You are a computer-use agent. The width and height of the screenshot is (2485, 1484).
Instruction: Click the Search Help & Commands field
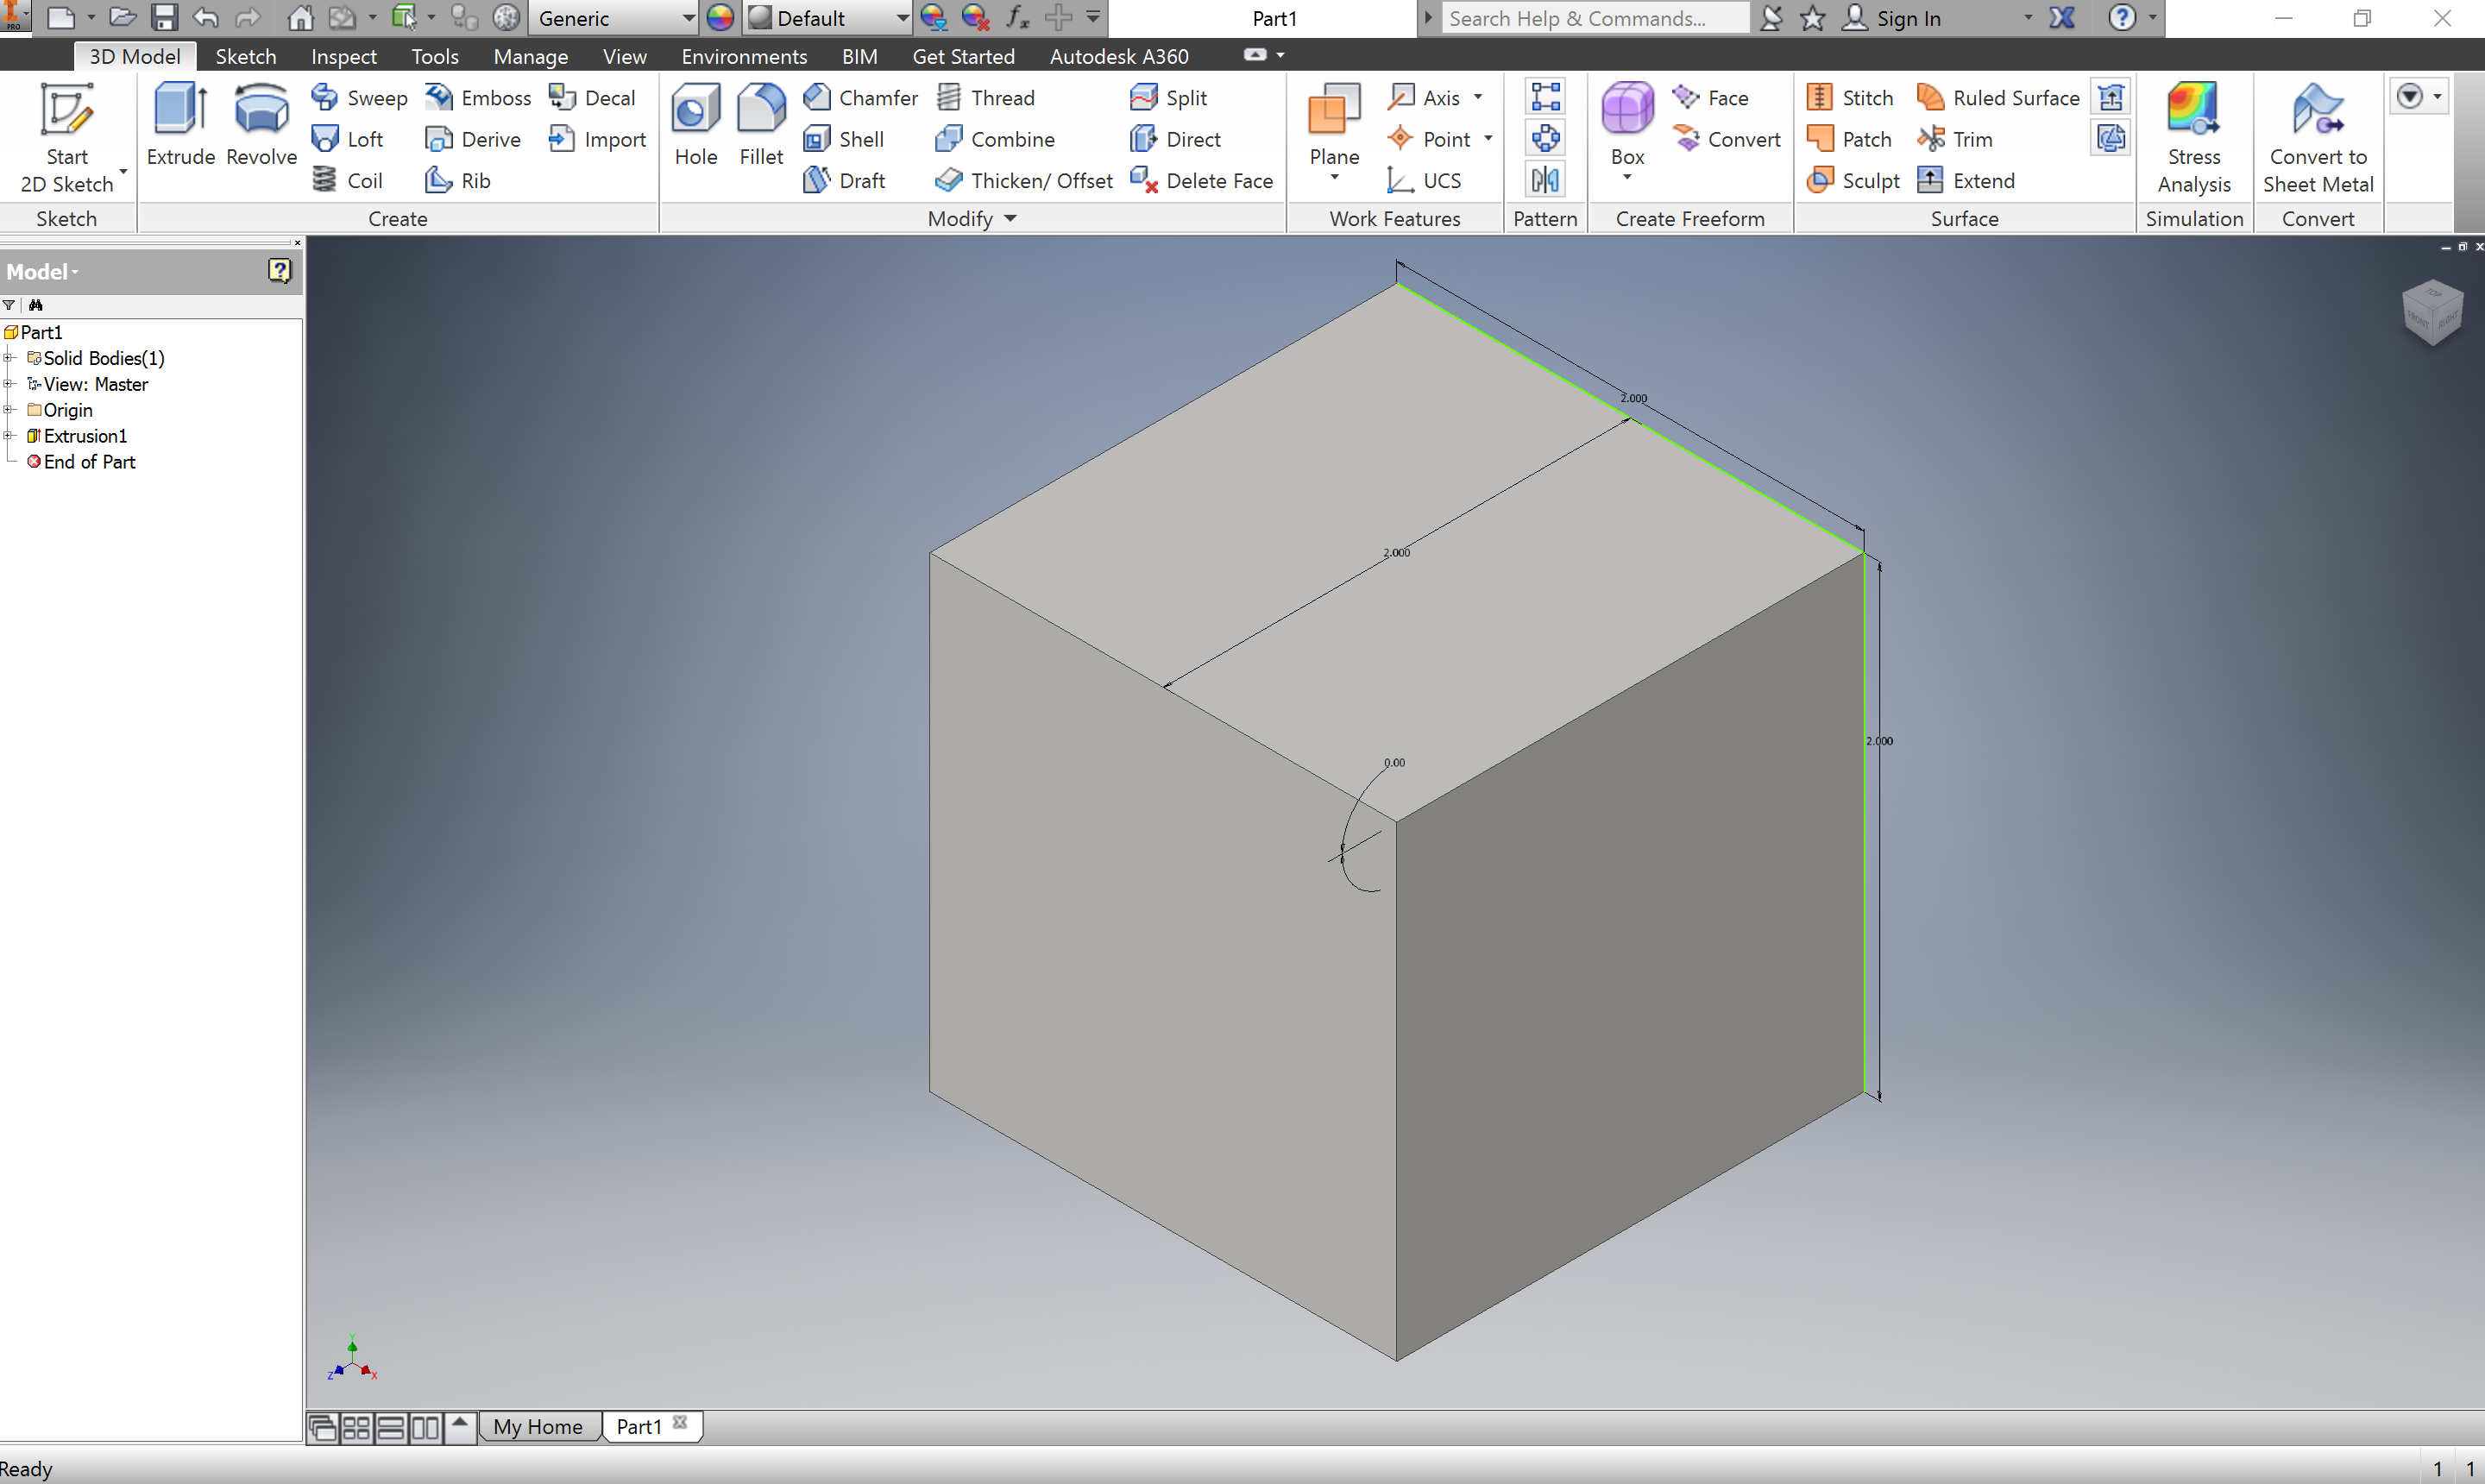(x=1594, y=18)
